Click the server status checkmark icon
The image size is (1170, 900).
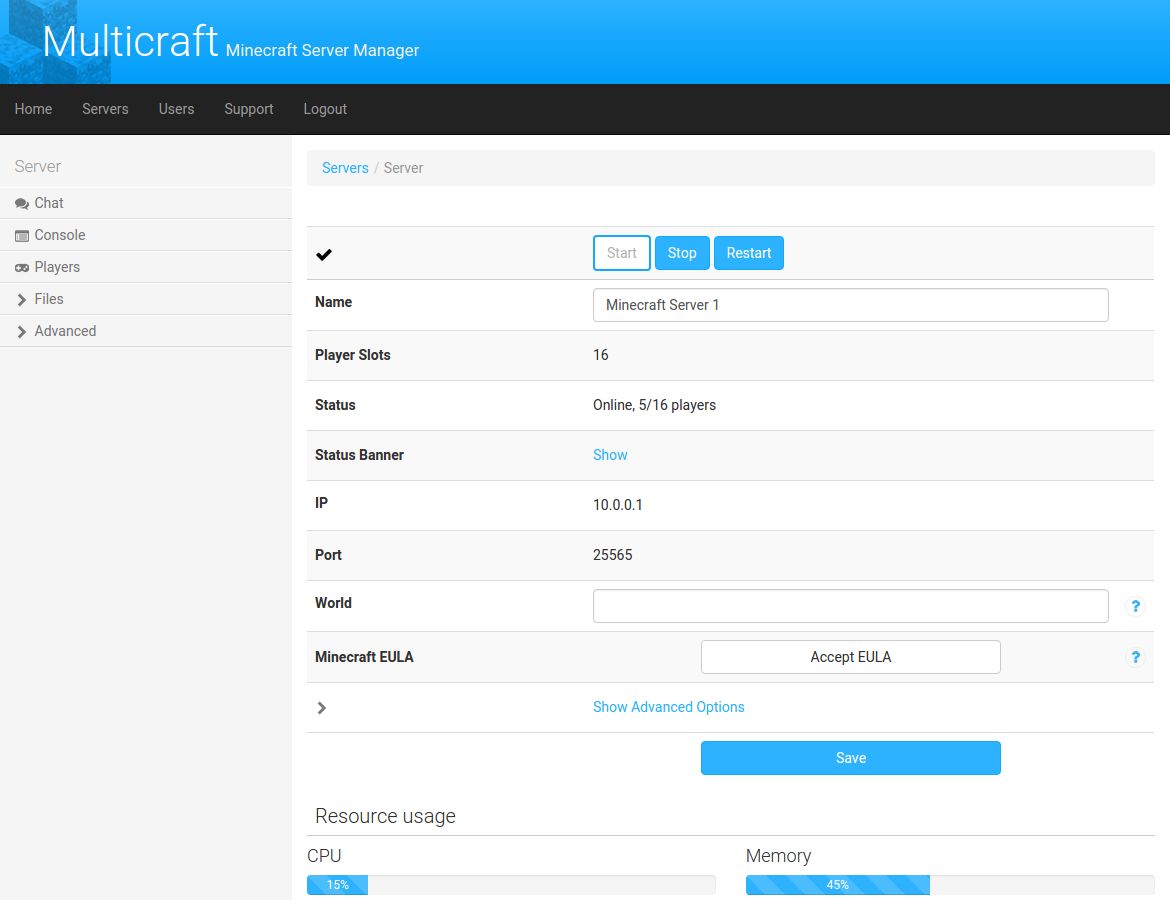324,254
